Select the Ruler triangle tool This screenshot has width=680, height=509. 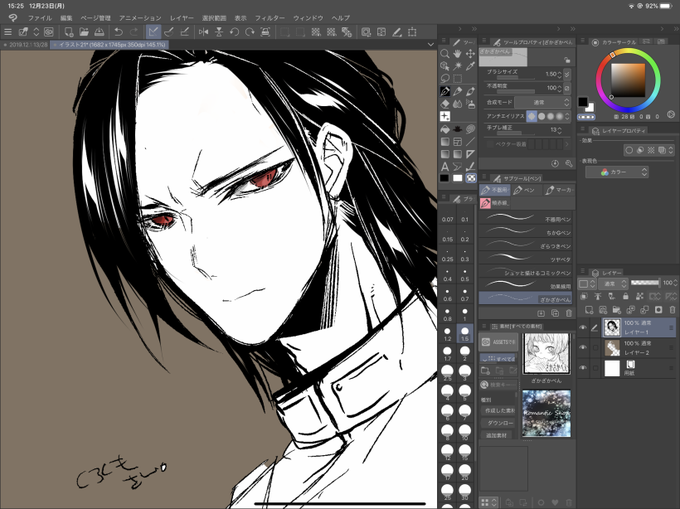coord(470,154)
